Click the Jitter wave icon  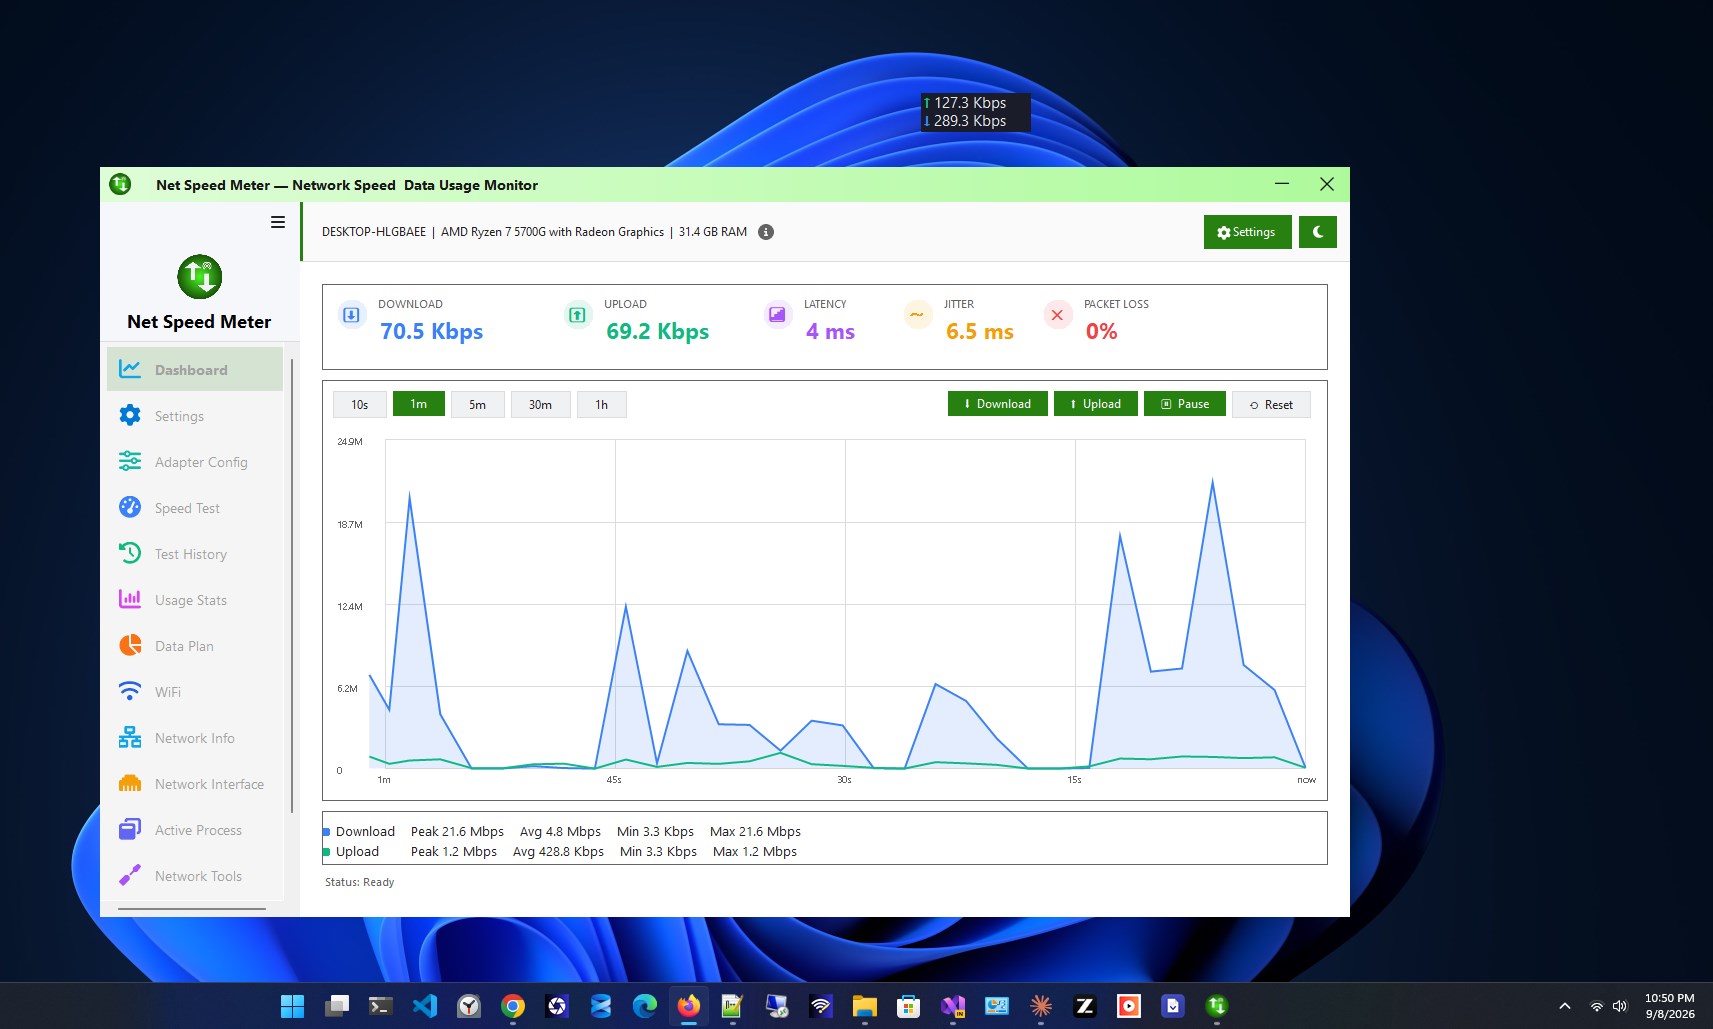tap(917, 315)
